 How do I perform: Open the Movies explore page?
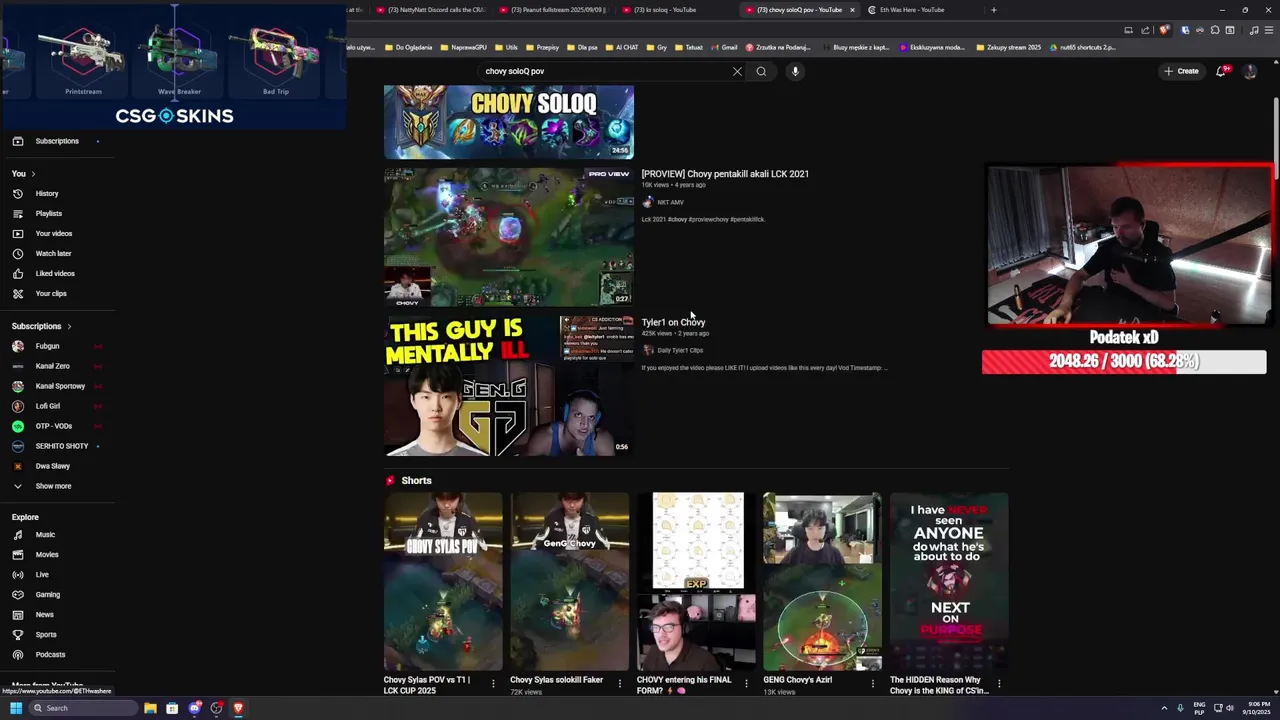coord(47,555)
